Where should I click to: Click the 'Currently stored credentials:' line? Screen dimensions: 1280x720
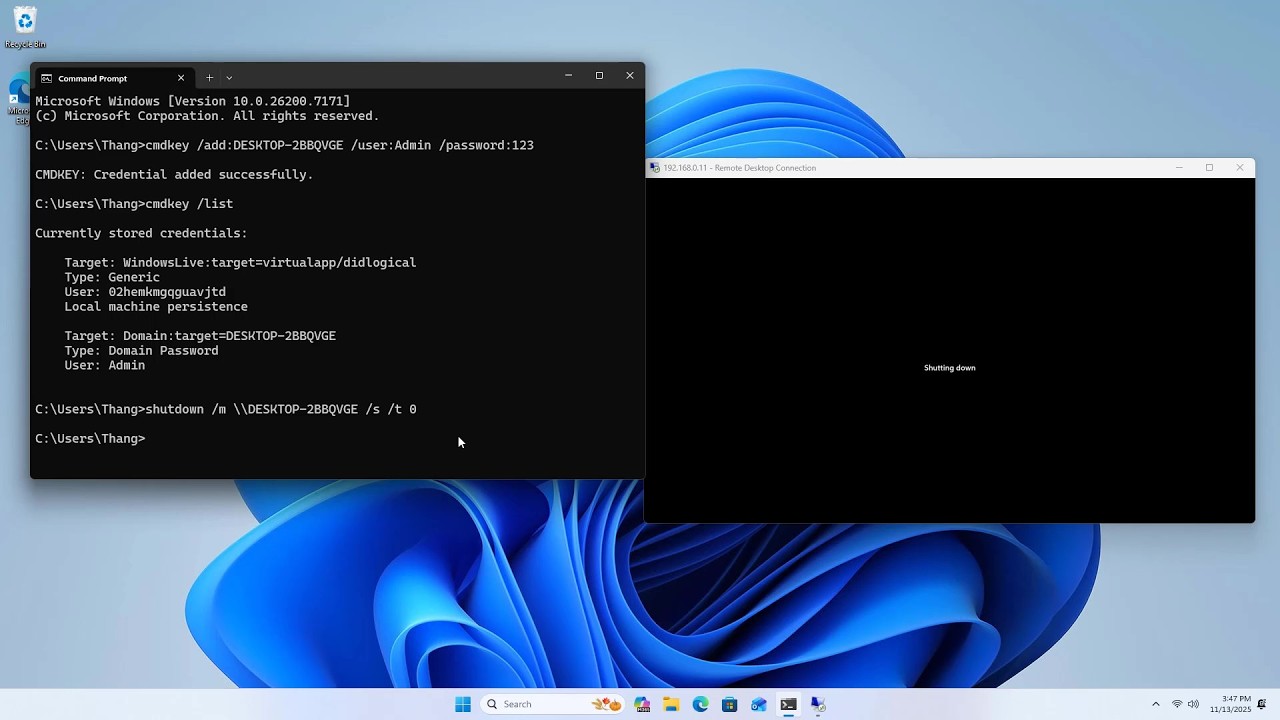141,233
